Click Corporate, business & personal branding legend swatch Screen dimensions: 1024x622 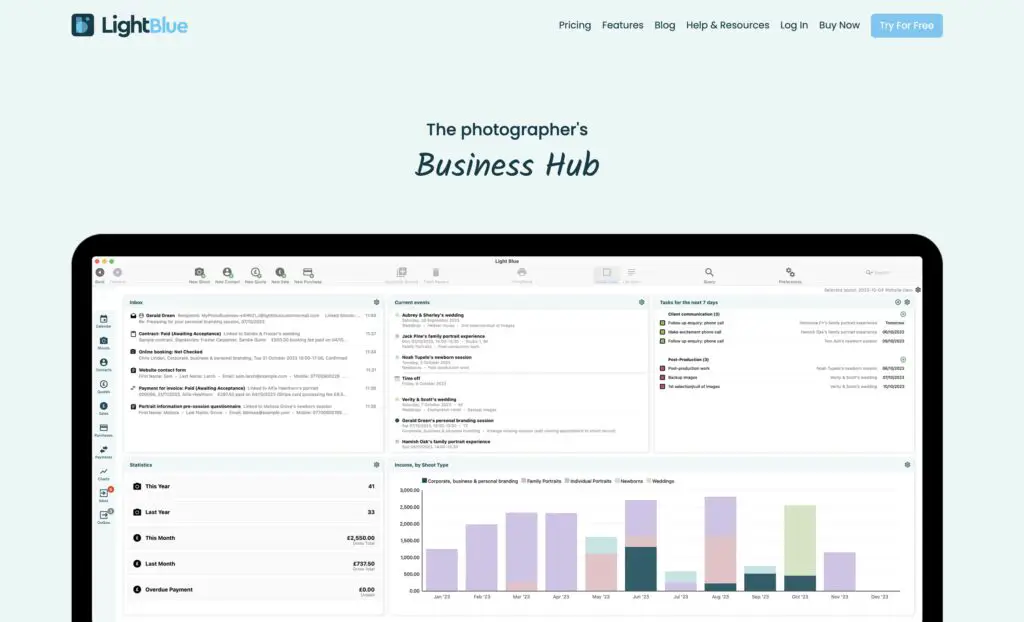(x=424, y=481)
